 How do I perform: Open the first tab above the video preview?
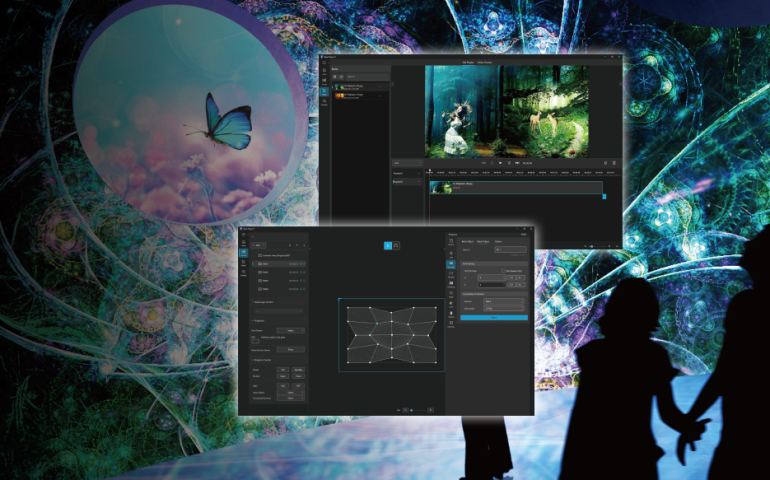point(468,62)
